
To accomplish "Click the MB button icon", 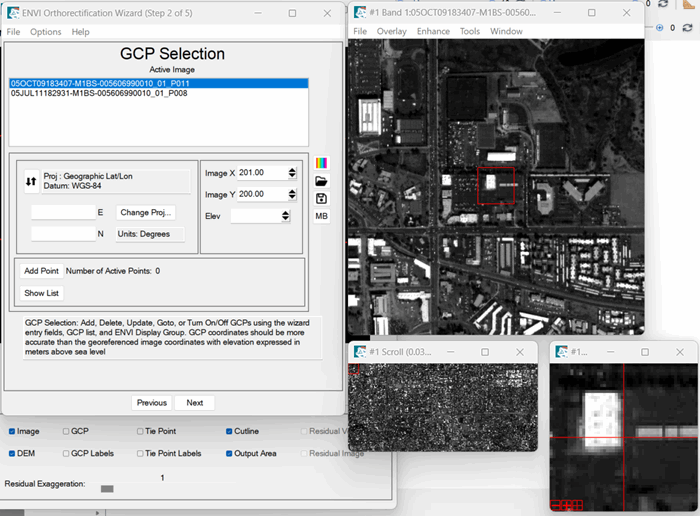I will click(321, 216).
